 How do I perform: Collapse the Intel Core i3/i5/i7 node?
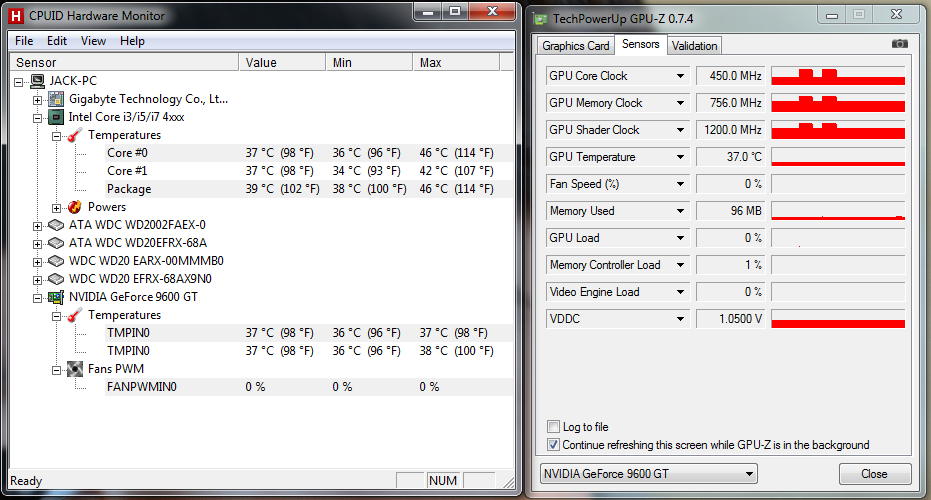point(37,118)
